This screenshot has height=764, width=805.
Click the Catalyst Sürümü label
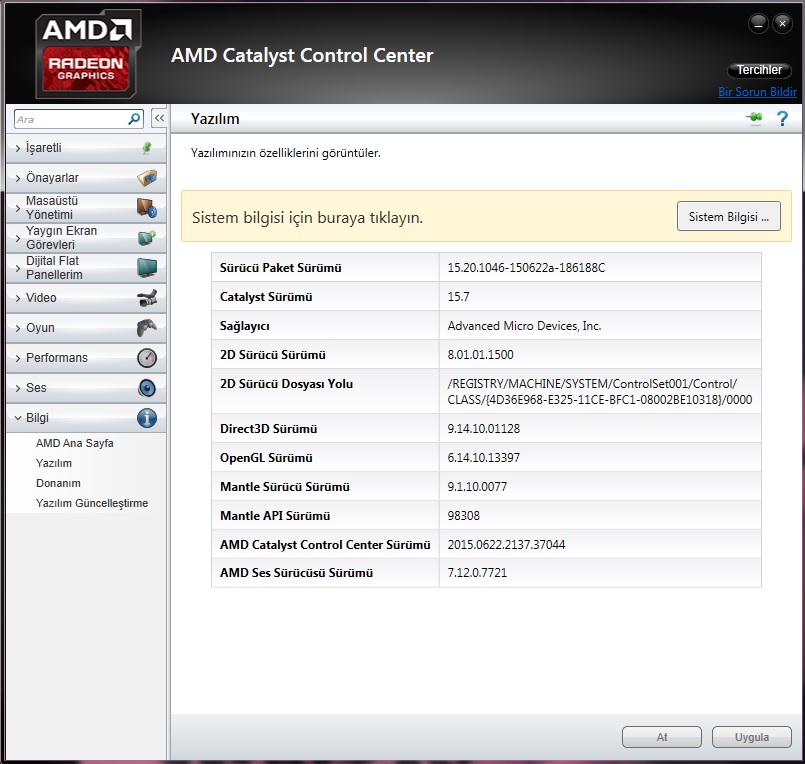[266, 297]
